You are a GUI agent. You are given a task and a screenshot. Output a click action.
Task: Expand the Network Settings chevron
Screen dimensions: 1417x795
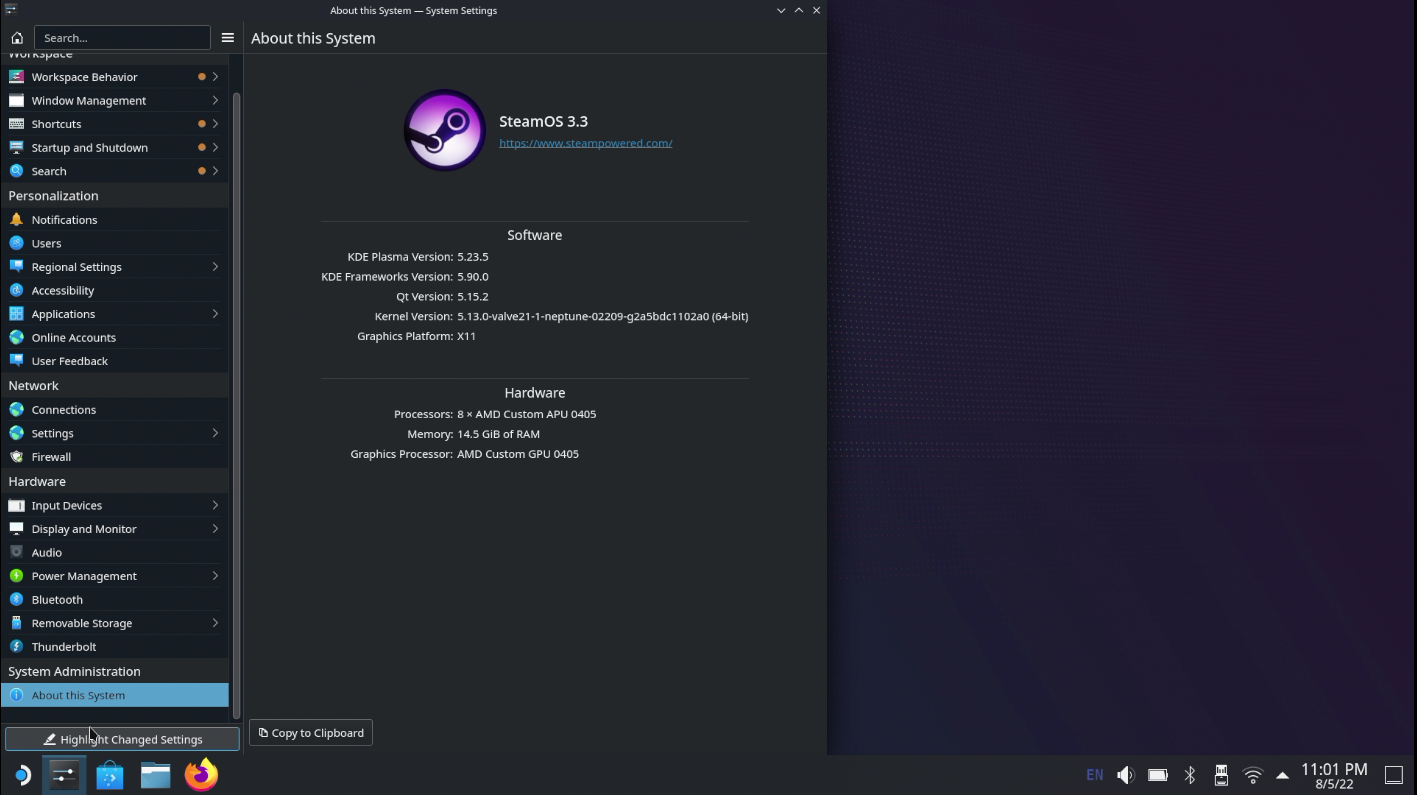(x=215, y=433)
